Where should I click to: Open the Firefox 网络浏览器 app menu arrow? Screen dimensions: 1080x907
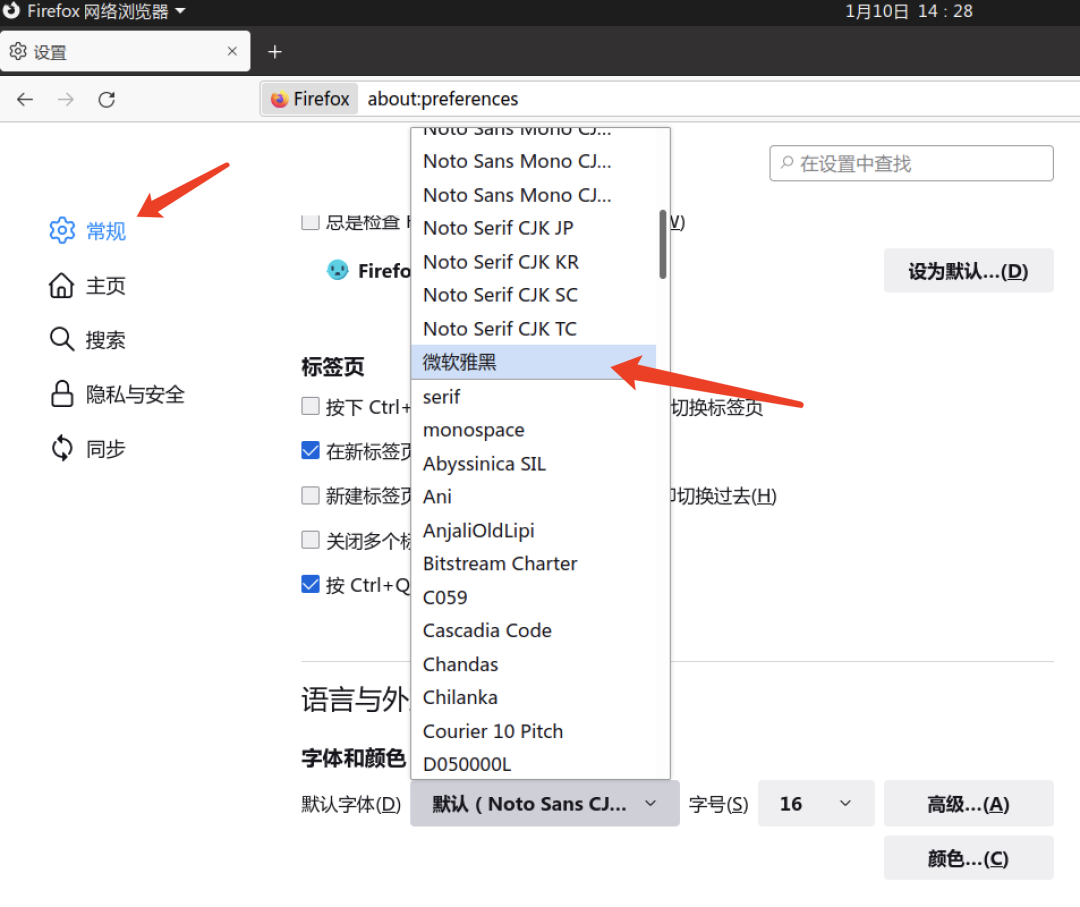tap(180, 11)
